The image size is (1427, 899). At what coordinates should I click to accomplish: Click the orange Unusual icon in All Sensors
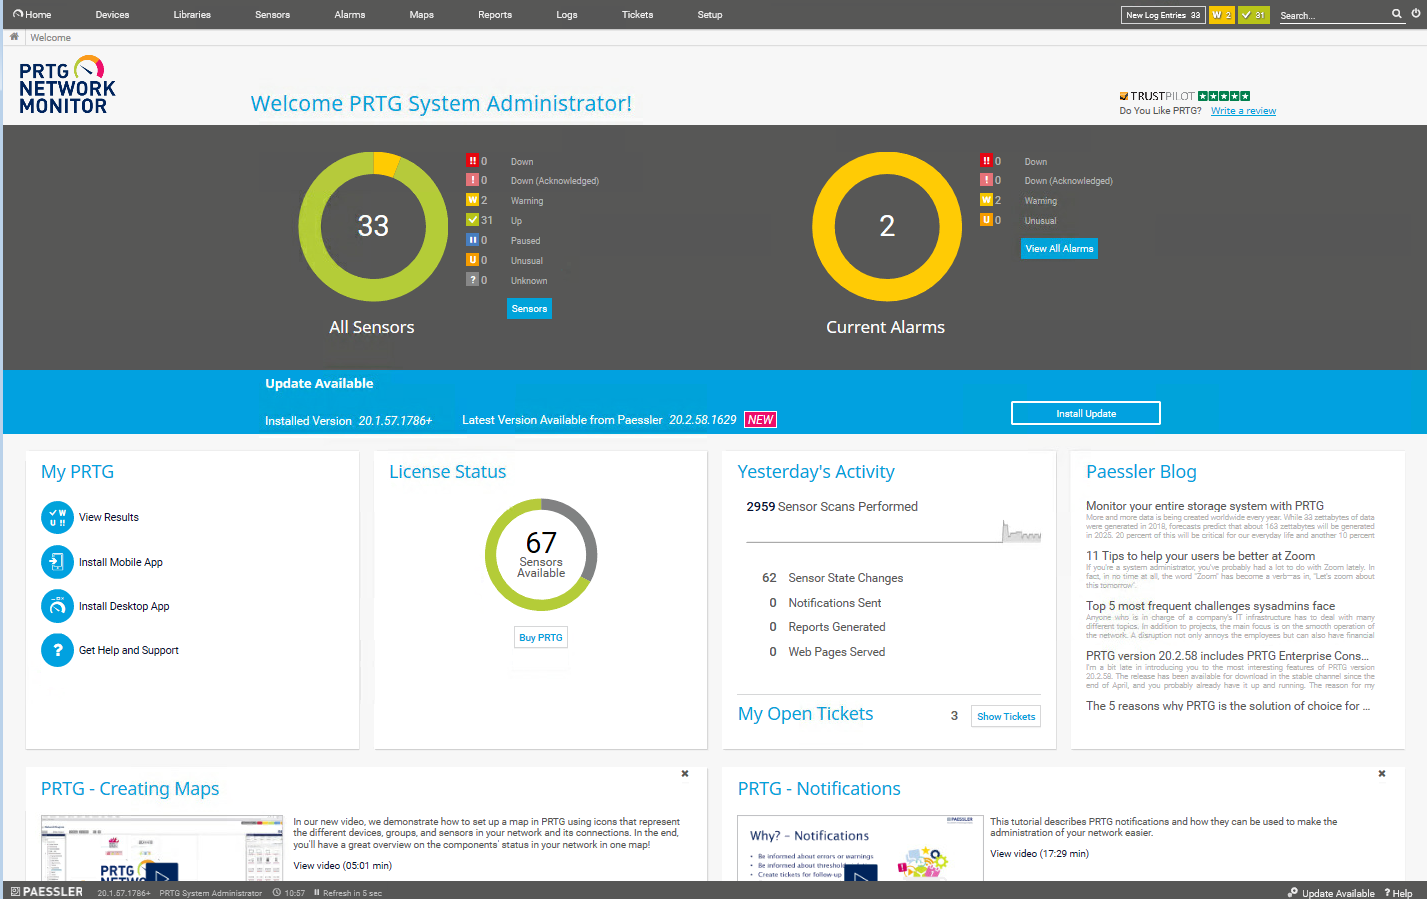click(472, 260)
